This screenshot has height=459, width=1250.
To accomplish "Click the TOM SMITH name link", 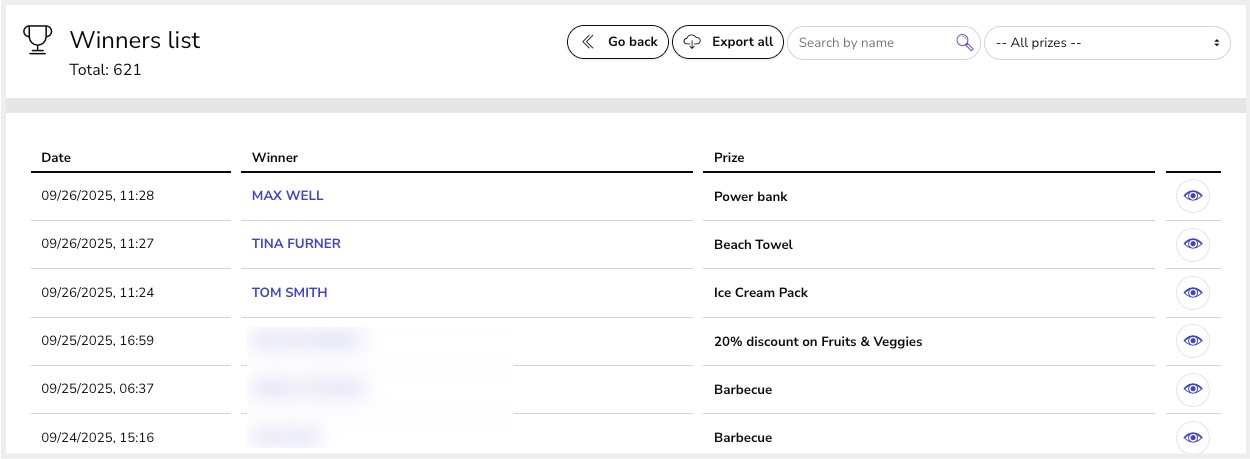I will tap(289, 293).
